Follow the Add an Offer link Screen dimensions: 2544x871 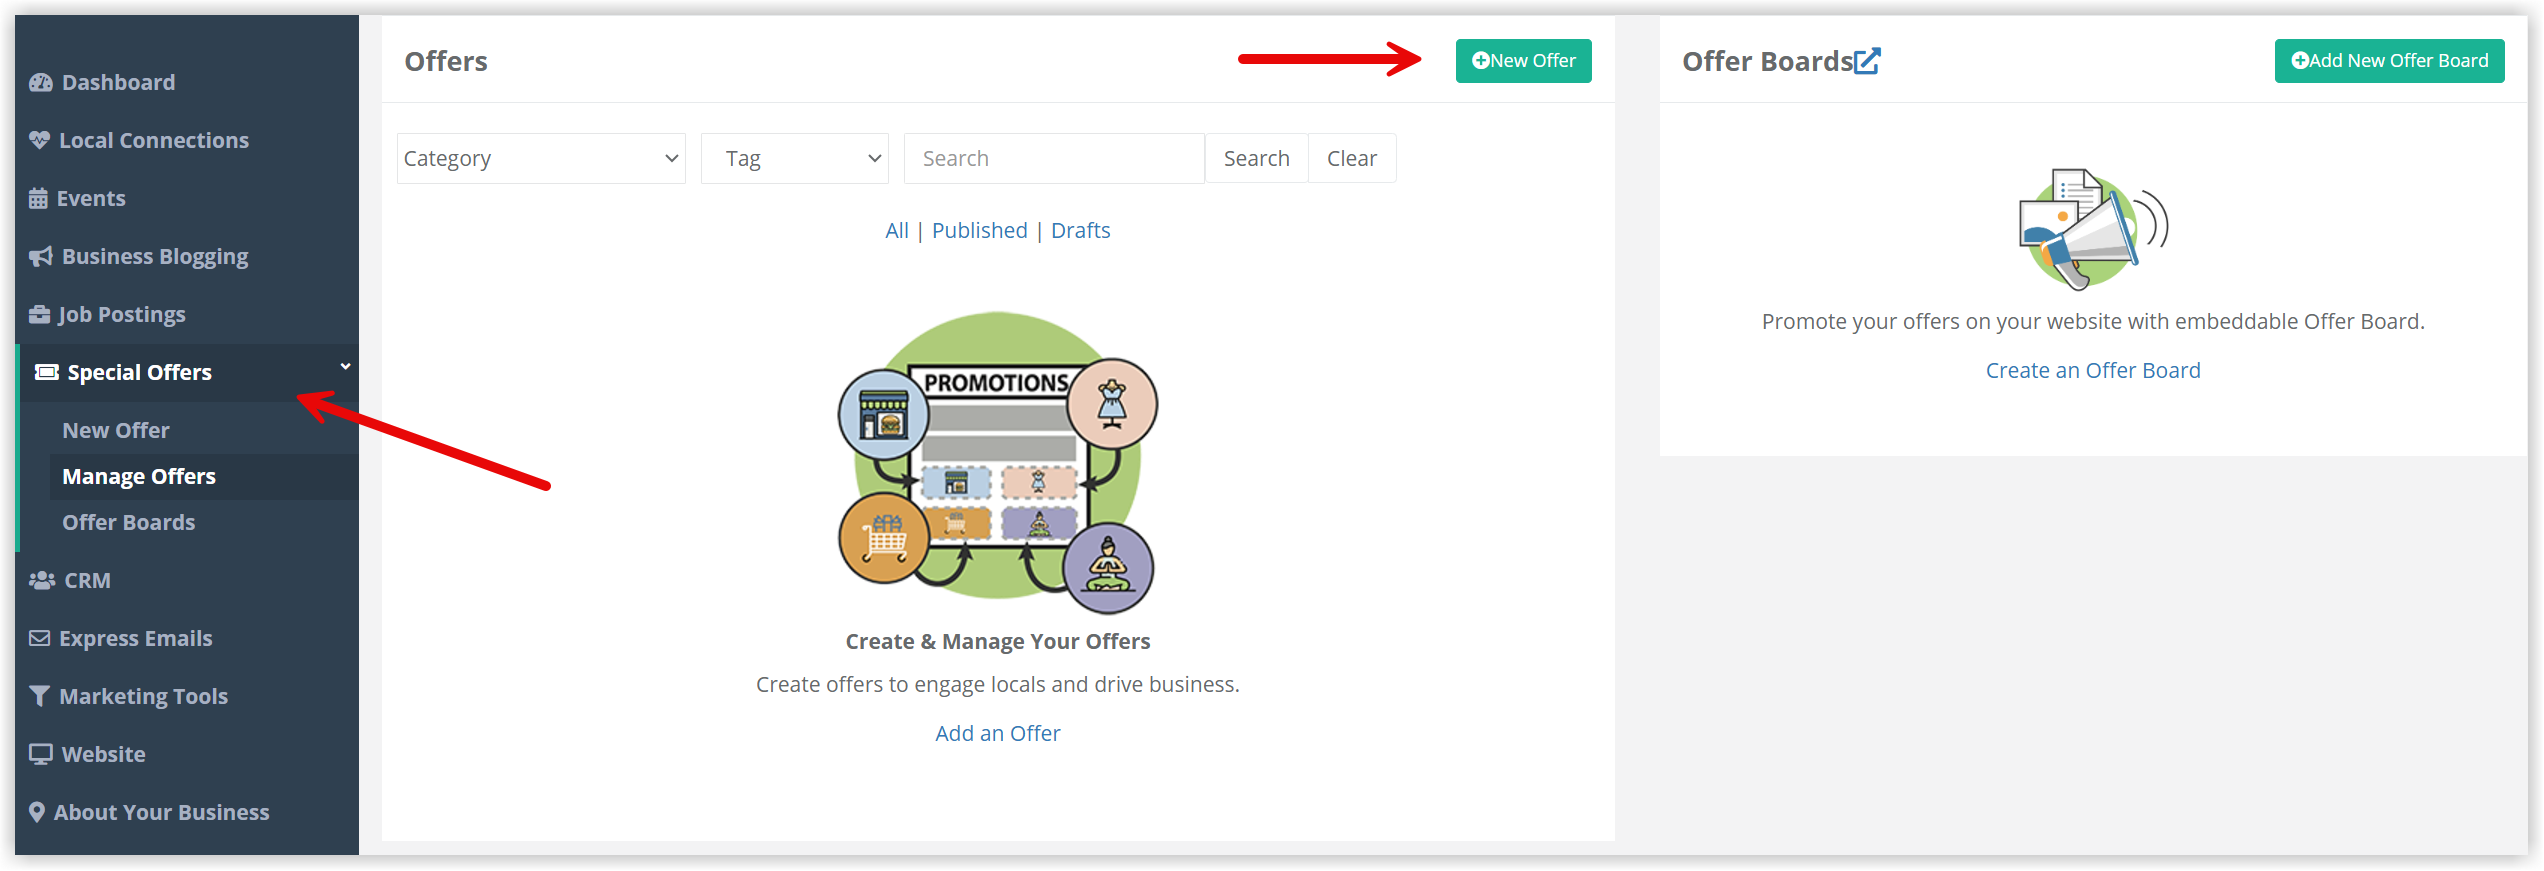[x=998, y=734]
